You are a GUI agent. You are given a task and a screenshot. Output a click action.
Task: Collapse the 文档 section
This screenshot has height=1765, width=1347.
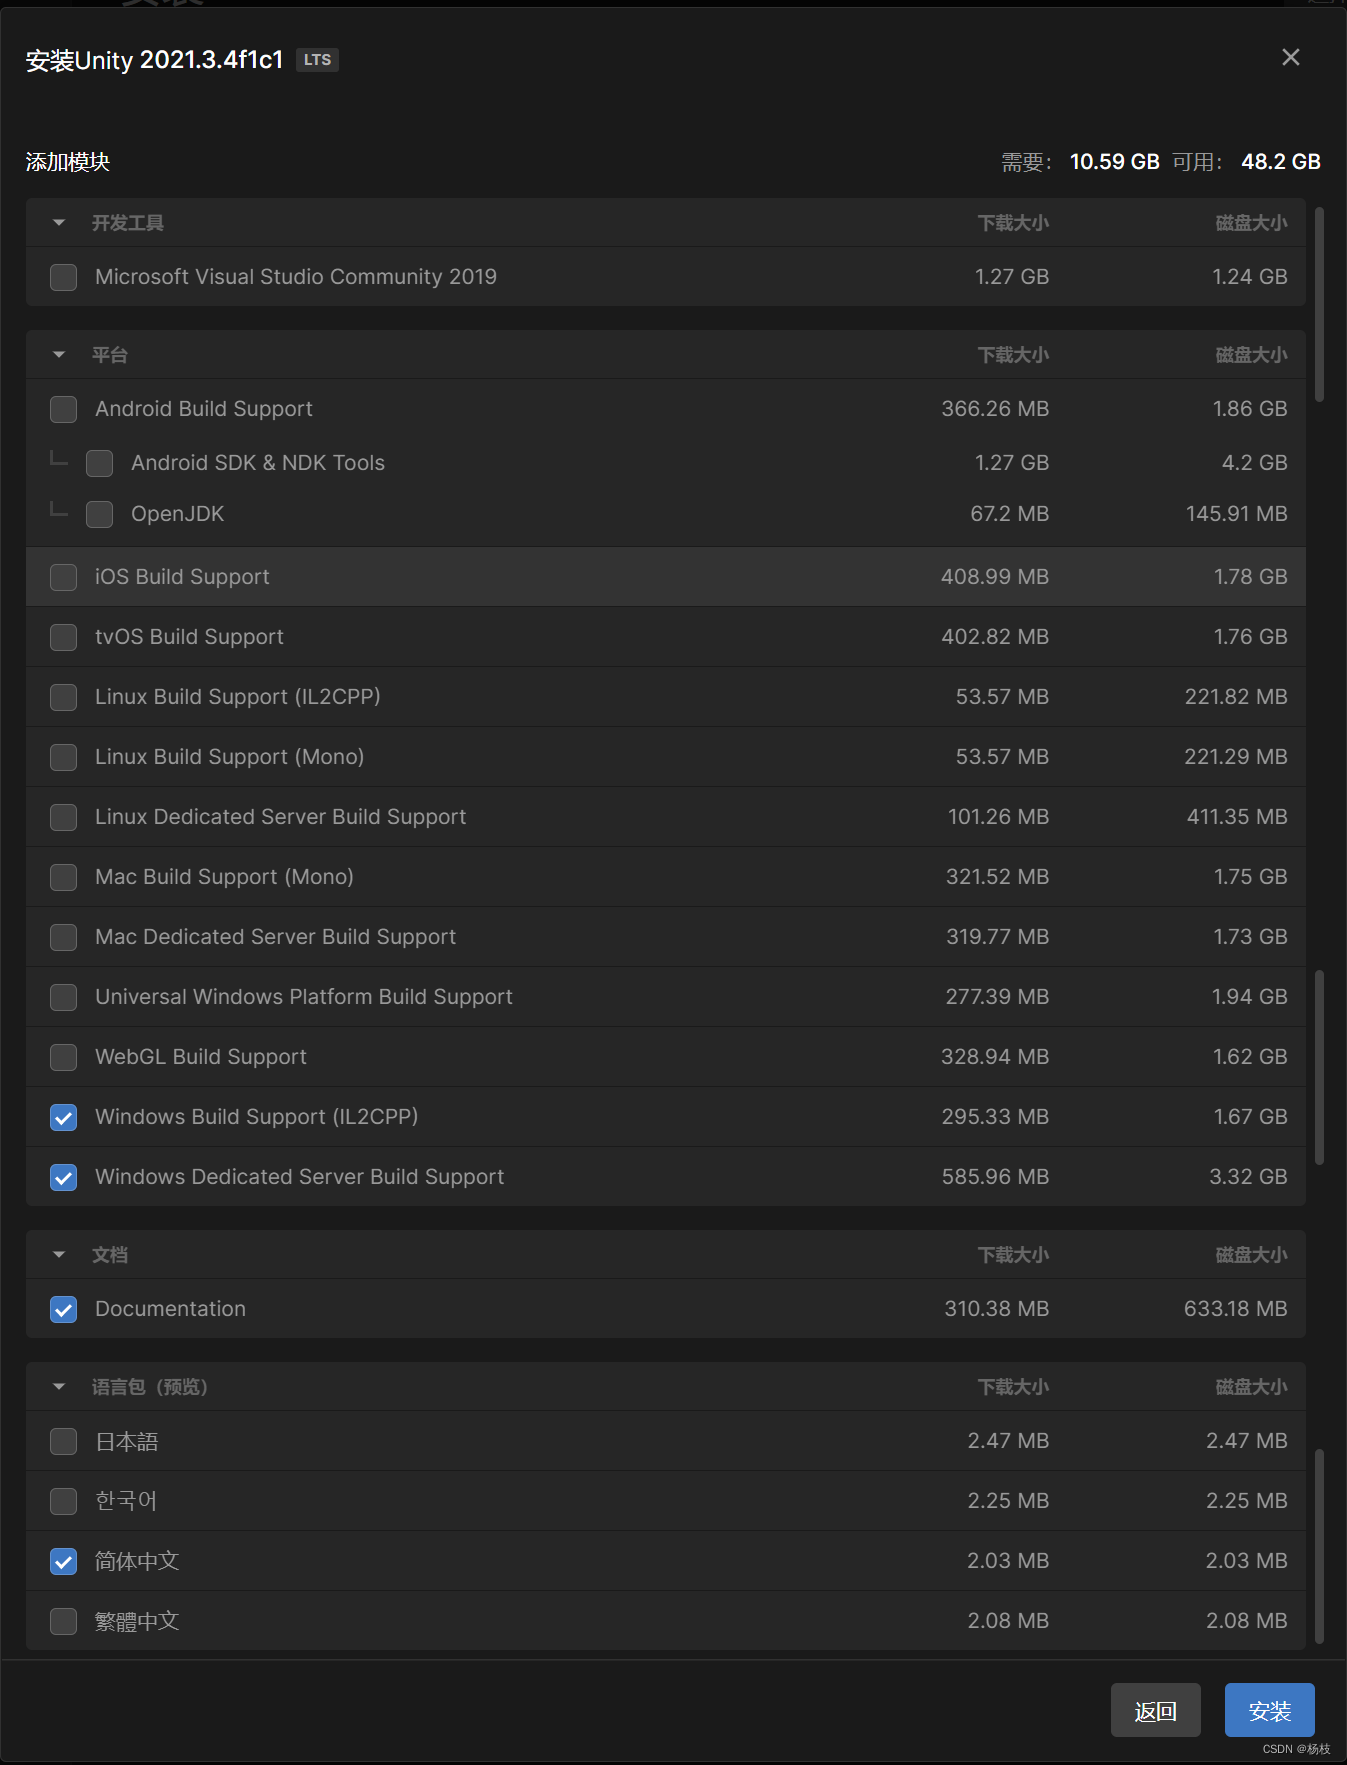click(x=59, y=1255)
